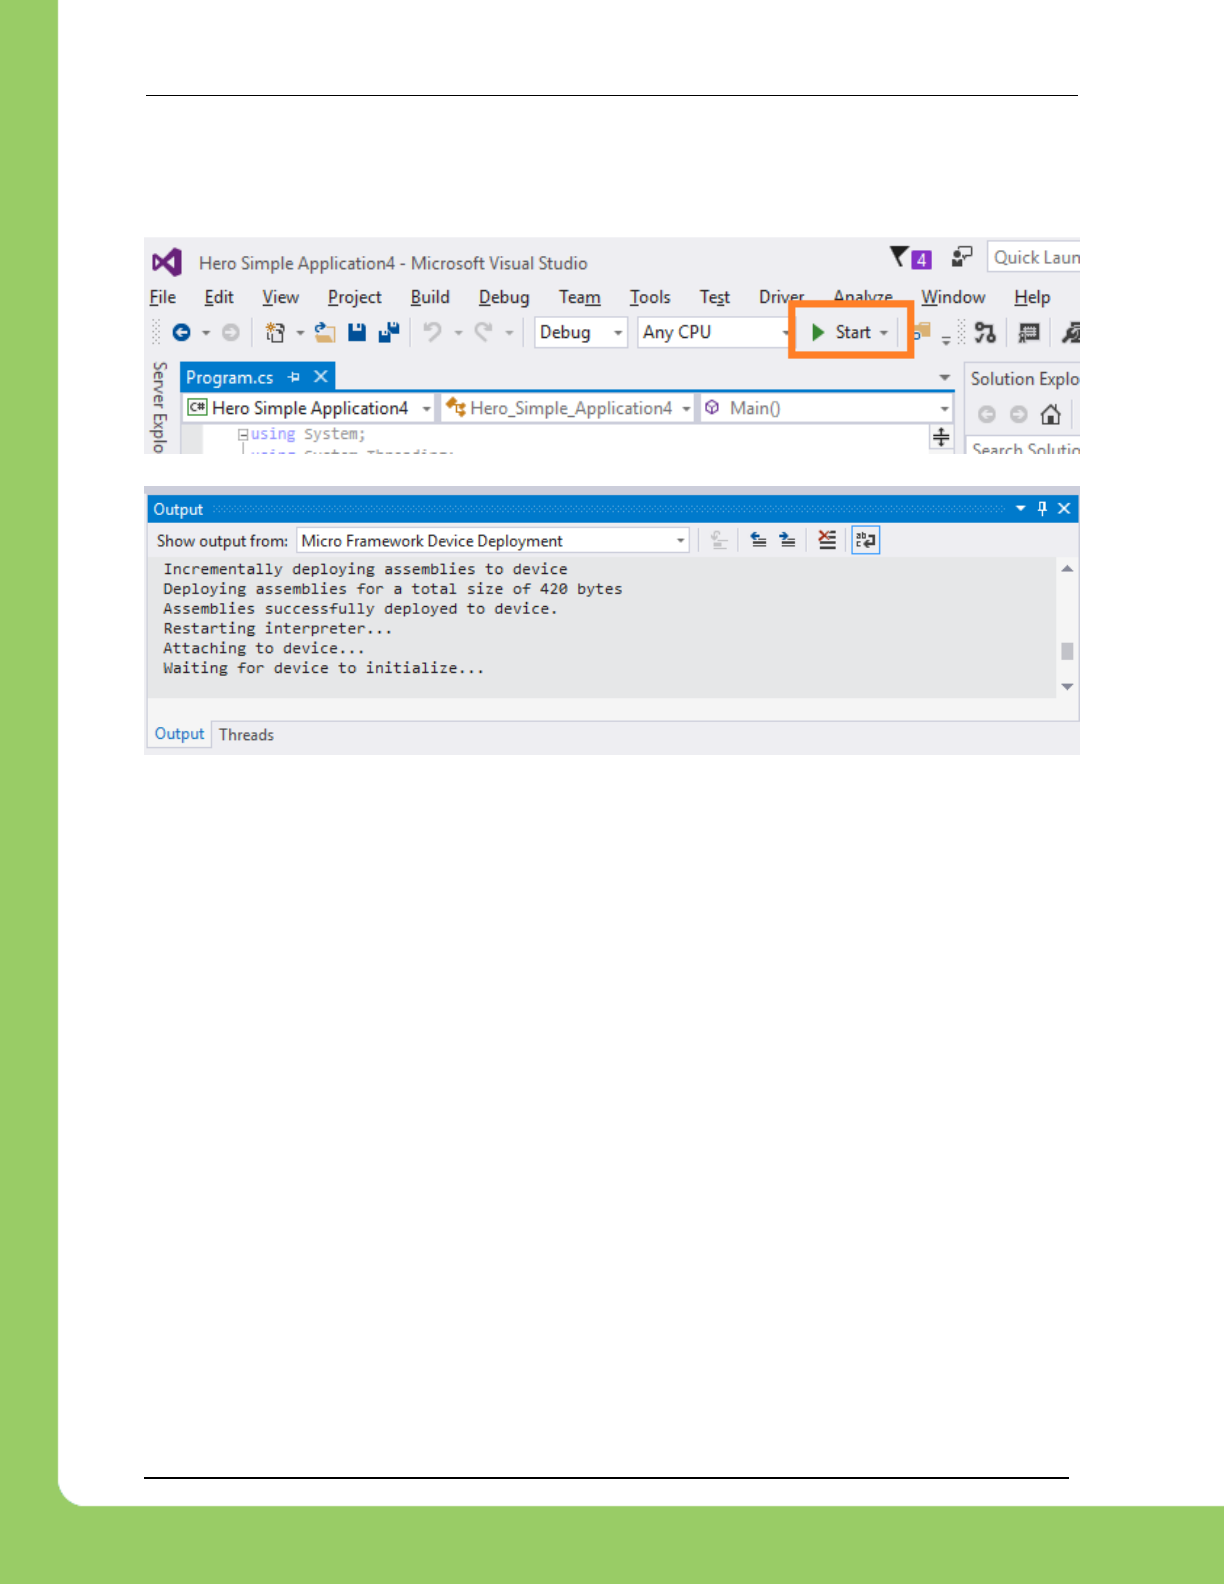
Task: Click the Start debugging button
Action: (x=841, y=332)
